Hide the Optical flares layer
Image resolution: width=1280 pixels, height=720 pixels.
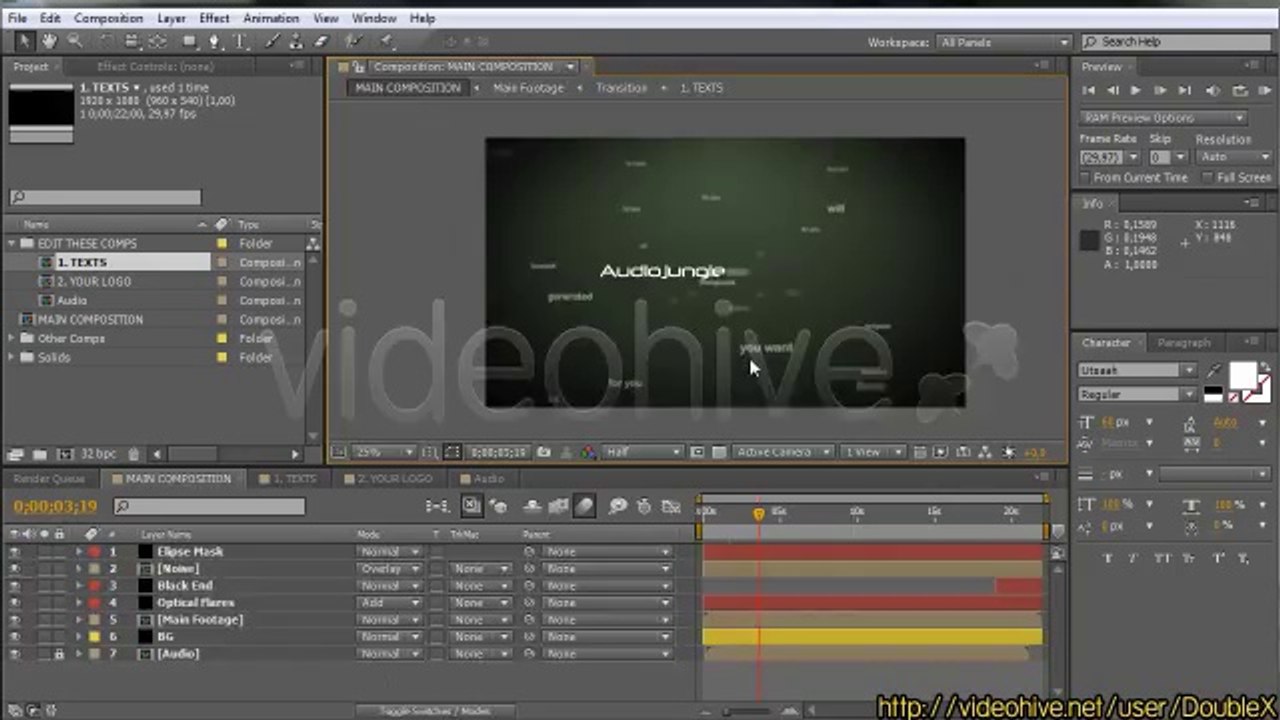tap(14, 603)
